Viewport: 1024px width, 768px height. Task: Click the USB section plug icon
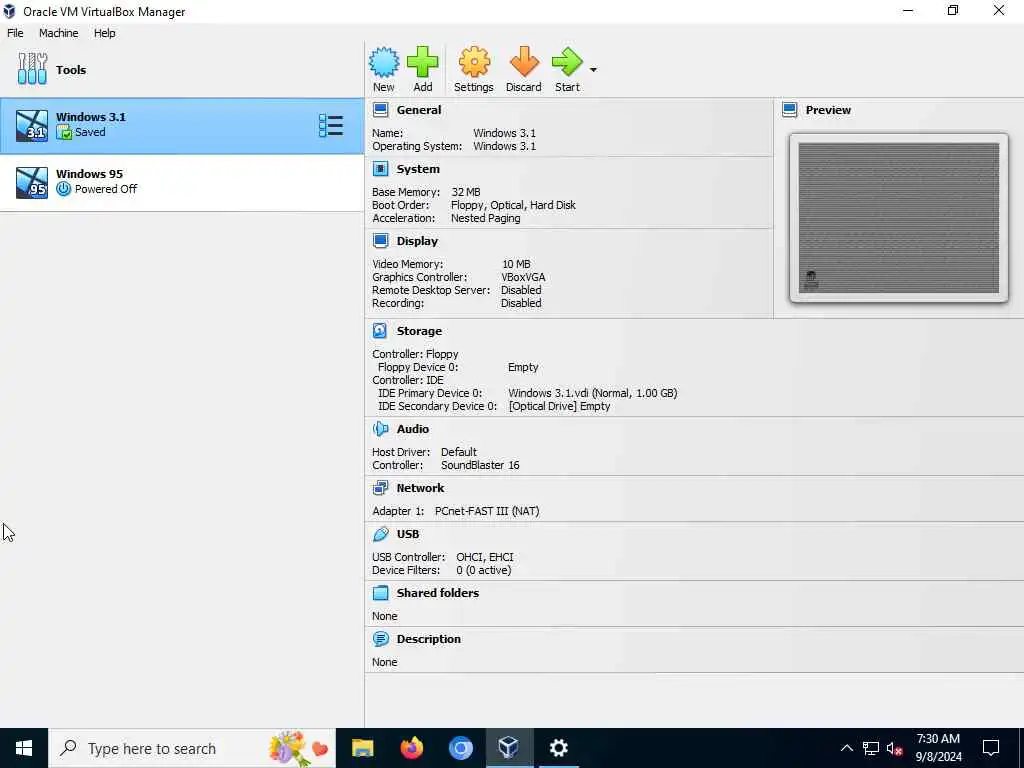tap(380, 534)
